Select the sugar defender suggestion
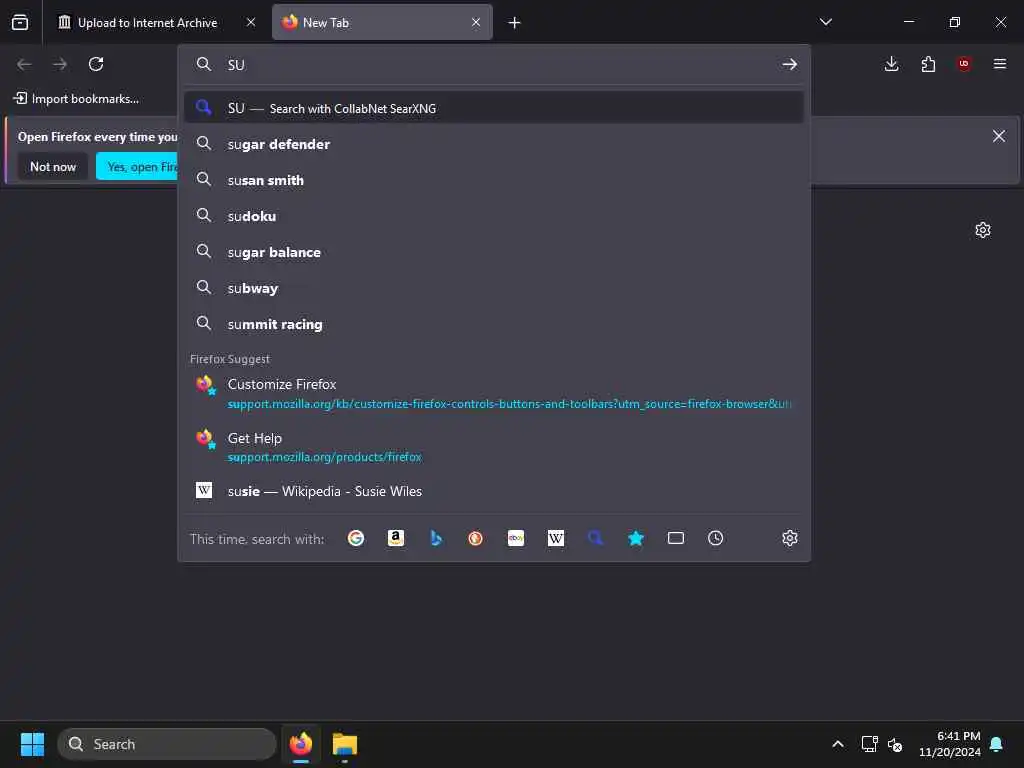The image size is (1024, 768). click(x=494, y=144)
